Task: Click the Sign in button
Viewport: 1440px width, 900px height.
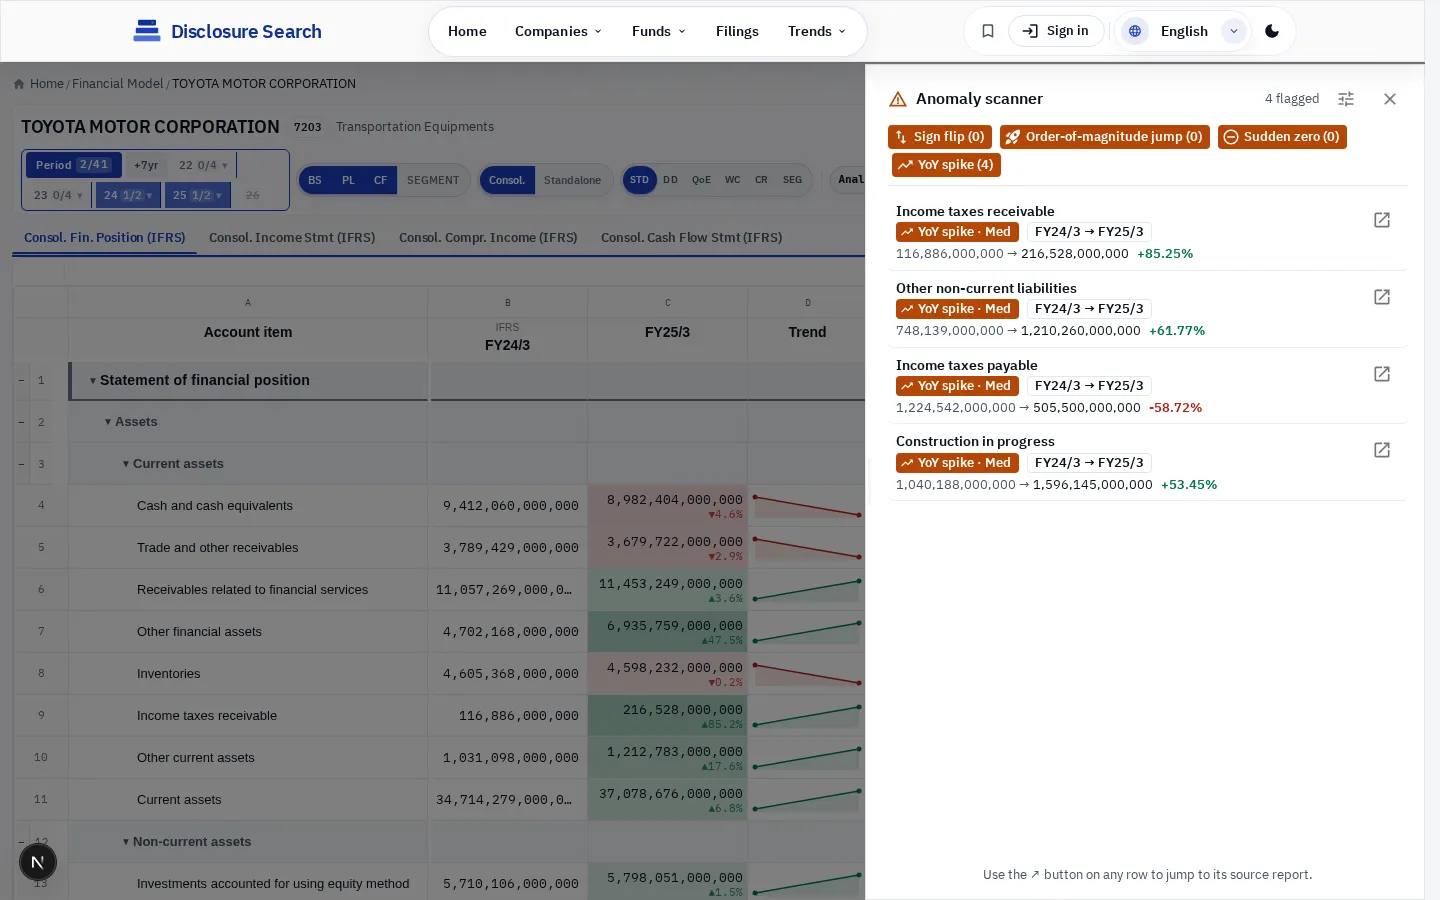Action: click(x=1056, y=31)
